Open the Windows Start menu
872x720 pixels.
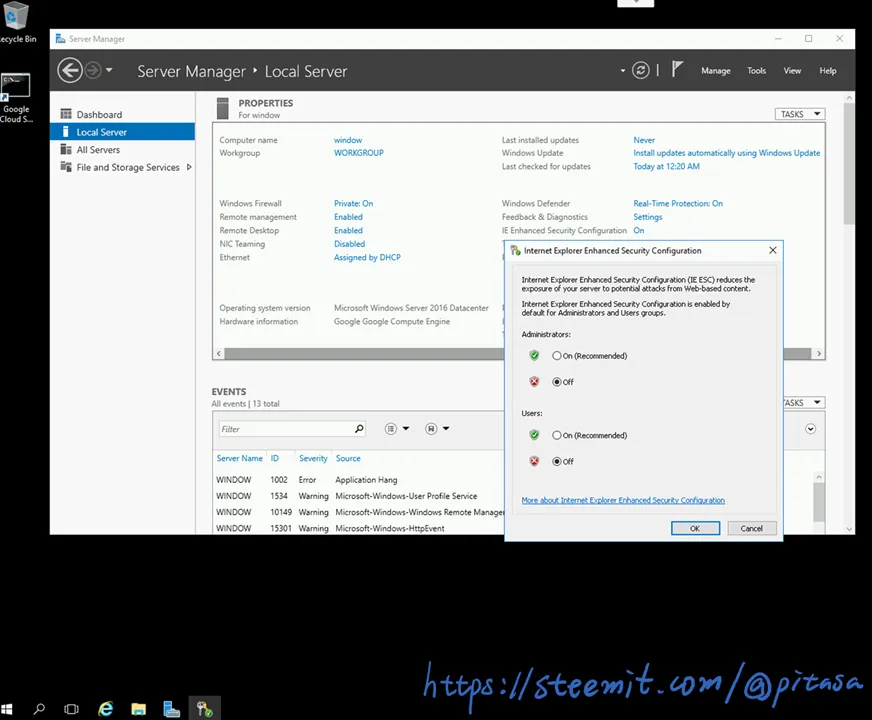tap(7, 709)
